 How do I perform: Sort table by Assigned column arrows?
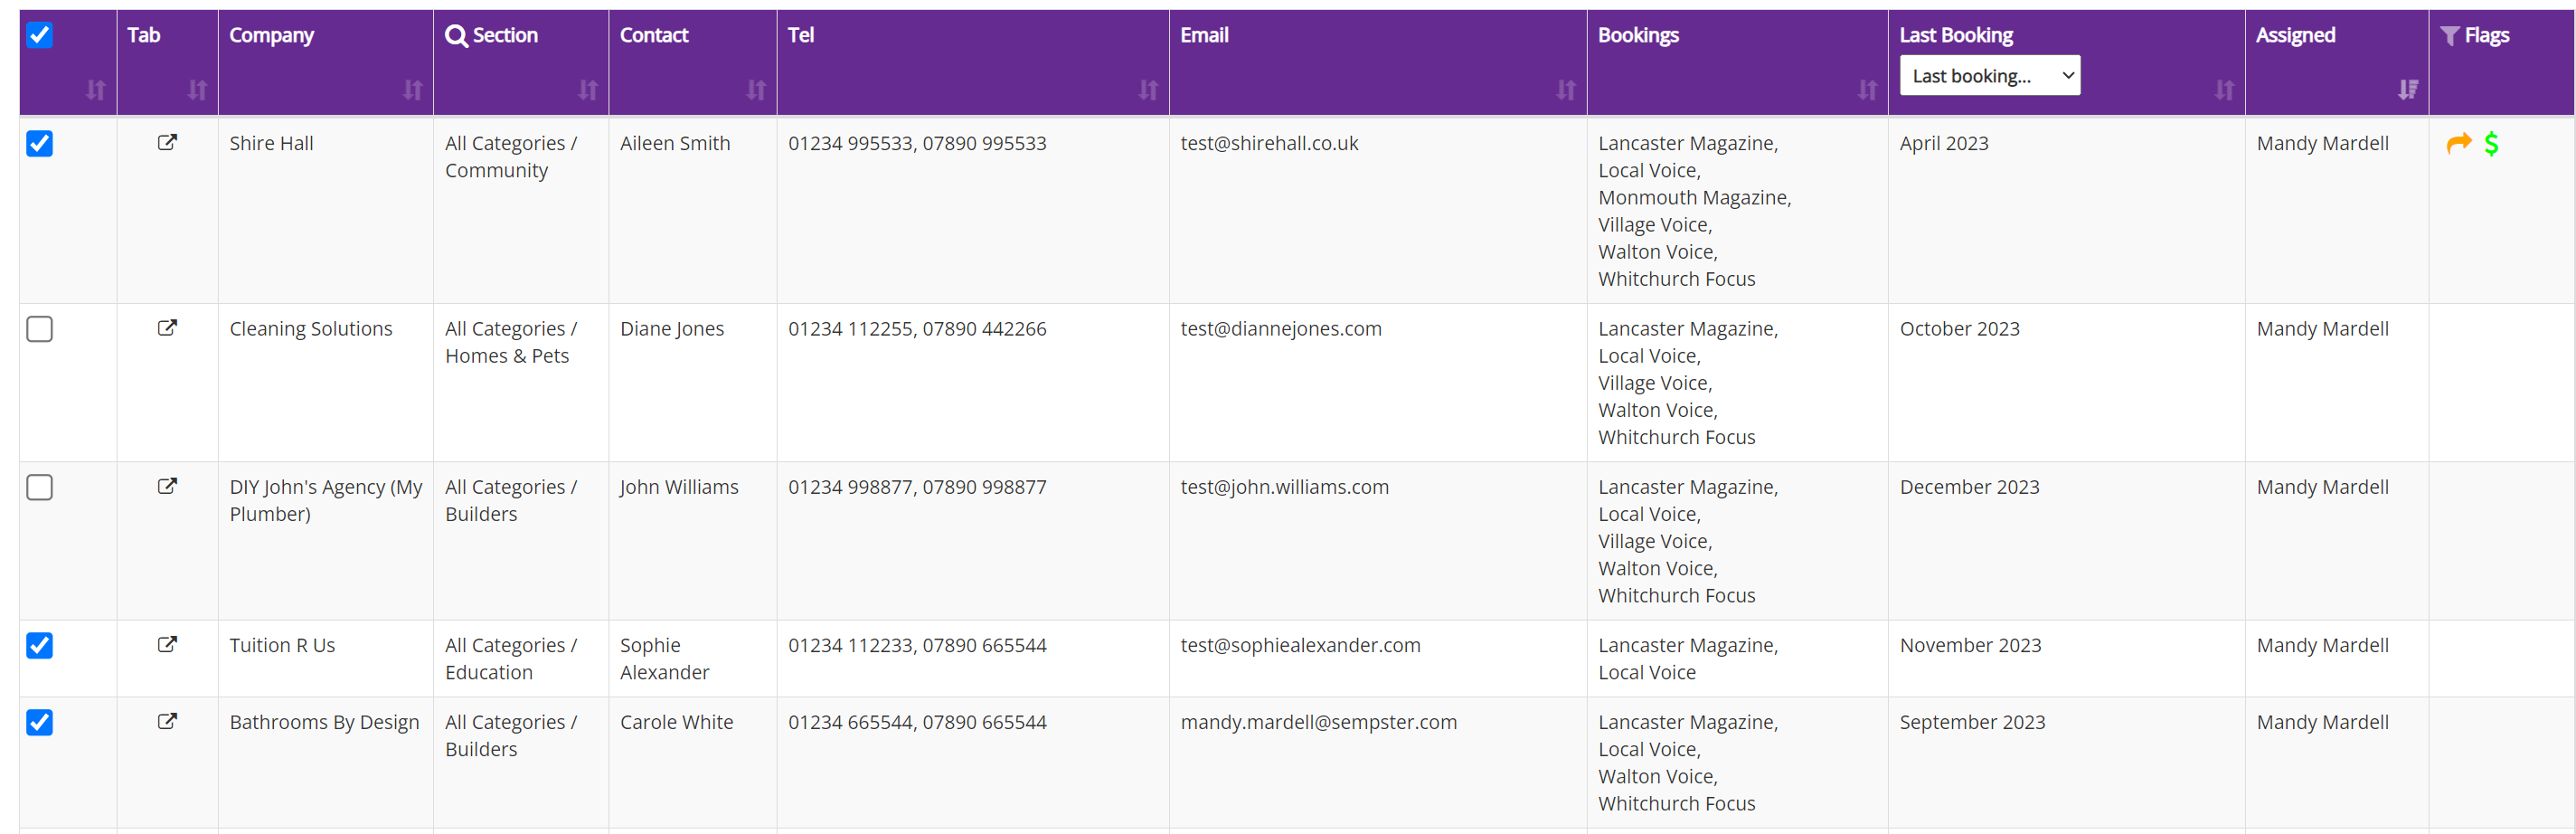[x=2408, y=90]
